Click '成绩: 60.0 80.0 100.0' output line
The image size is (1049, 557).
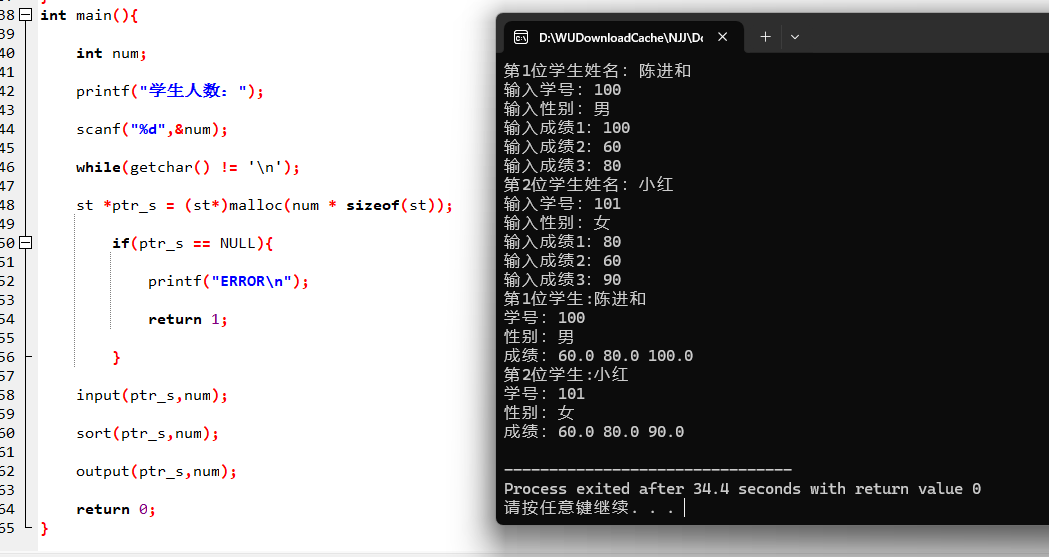[599, 356]
